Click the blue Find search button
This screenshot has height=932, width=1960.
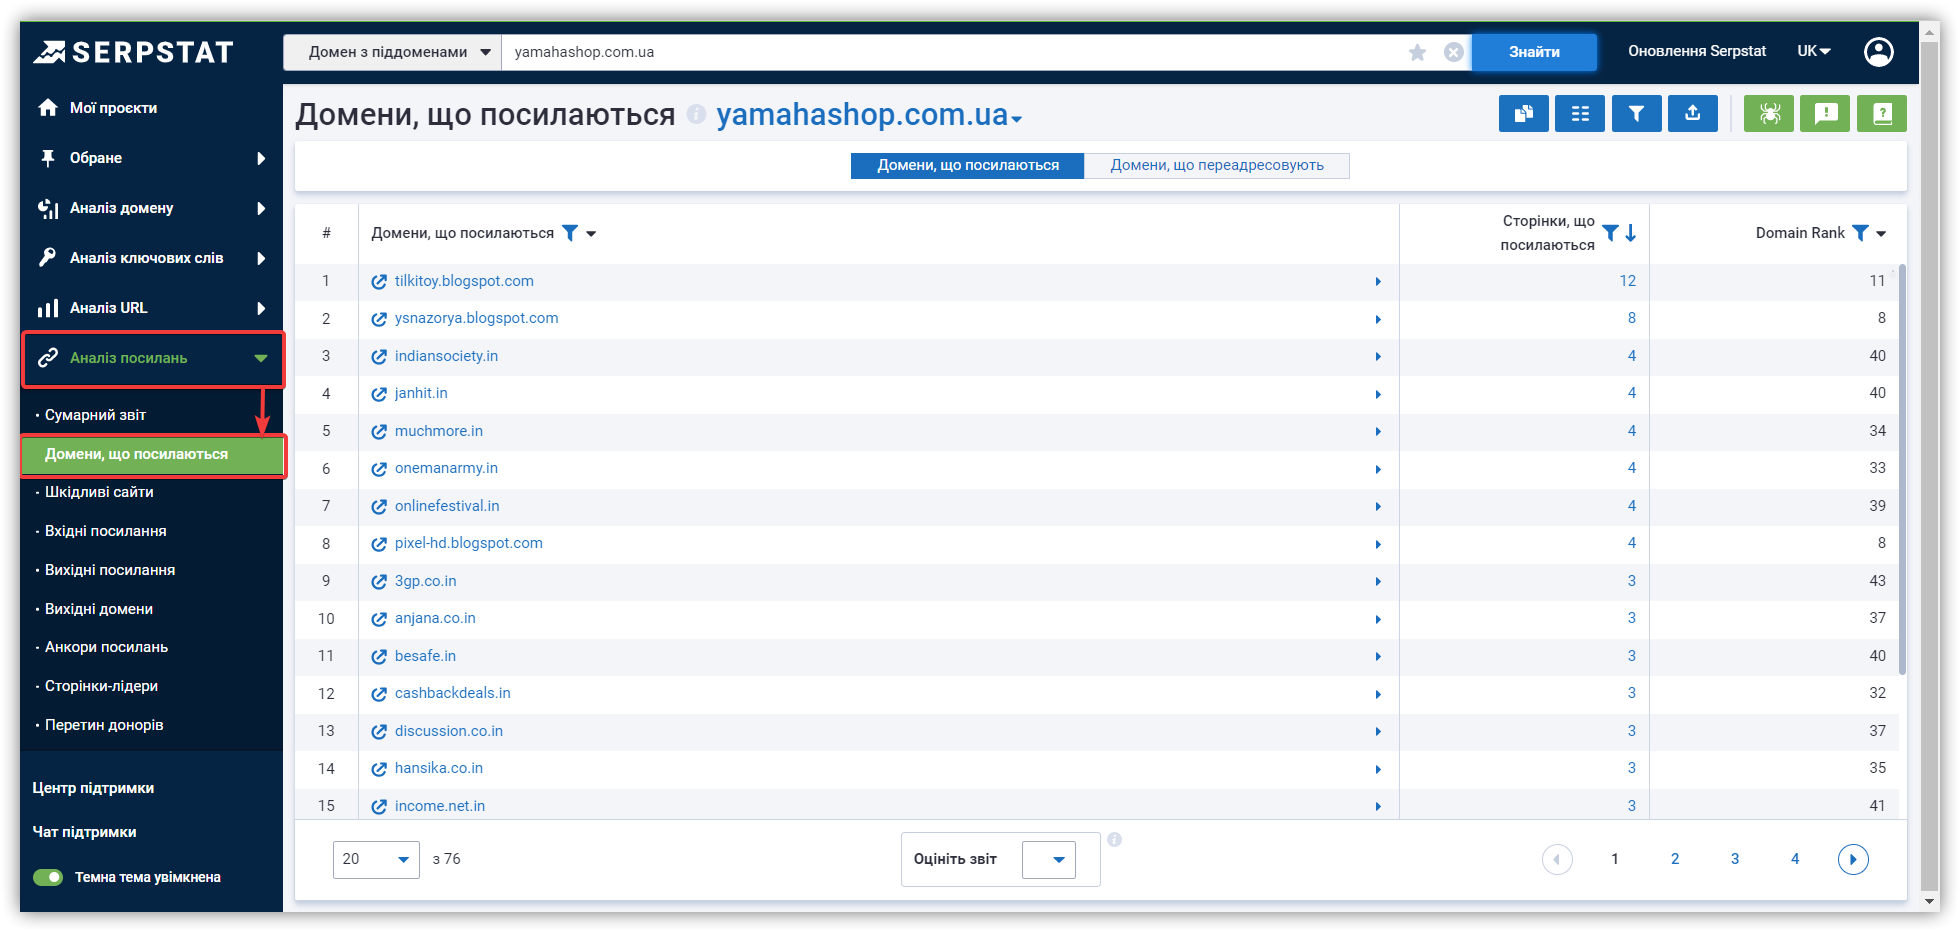coord(1534,52)
